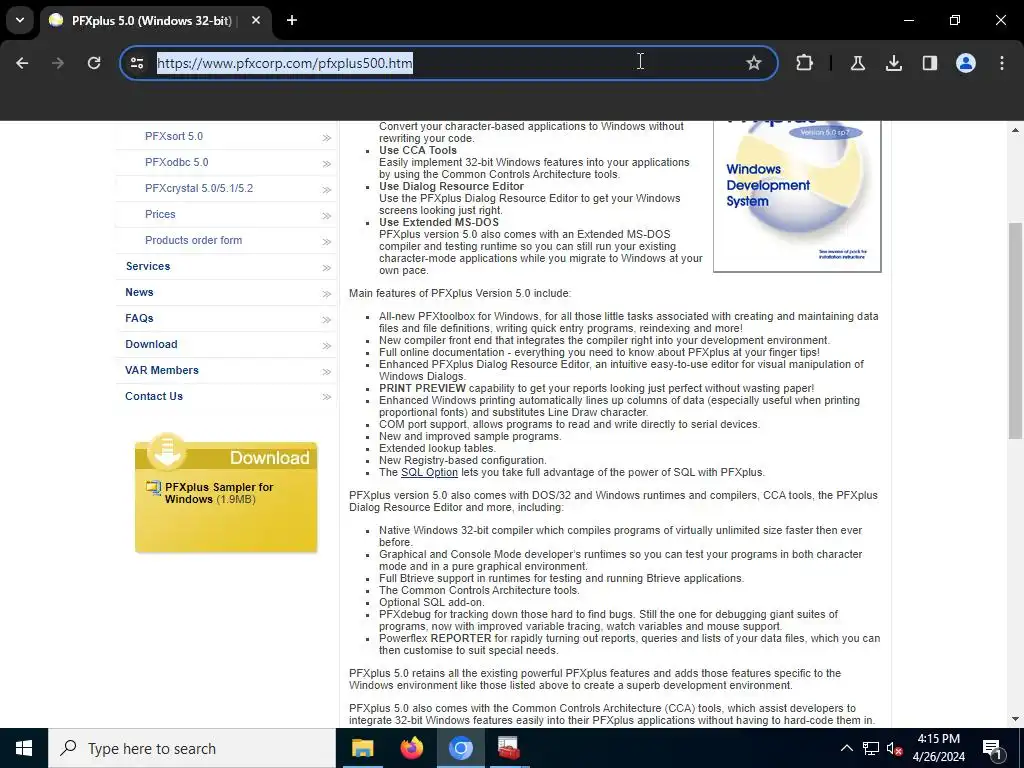Open the Prices menu item
The height and width of the screenshot is (768, 1024).
tap(160, 214)
